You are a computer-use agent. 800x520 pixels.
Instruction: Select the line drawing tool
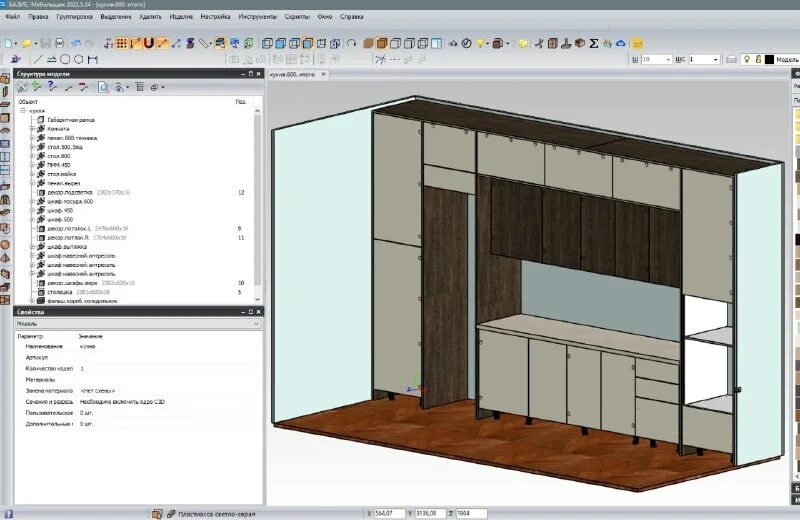[x=38, y=59]
